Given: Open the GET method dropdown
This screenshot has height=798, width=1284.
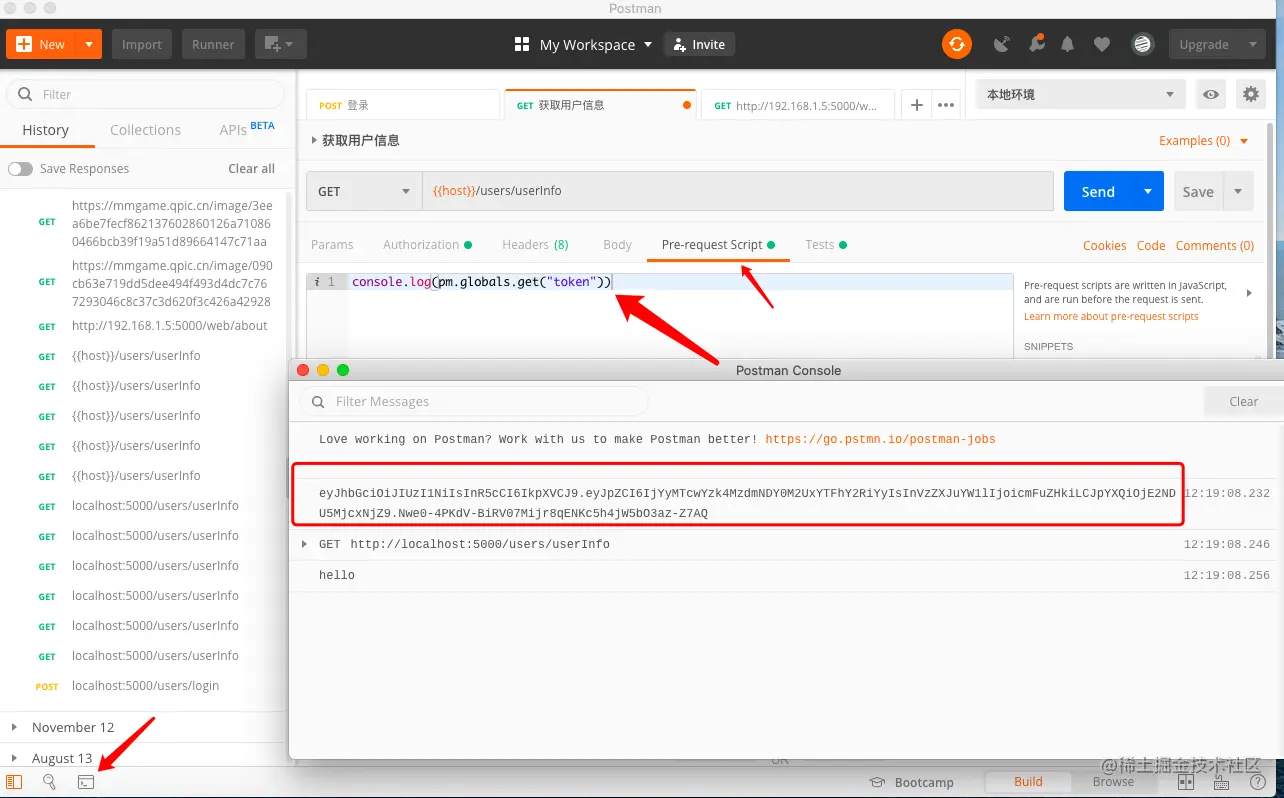Looking at the screenshot, I should pos(364,191).
